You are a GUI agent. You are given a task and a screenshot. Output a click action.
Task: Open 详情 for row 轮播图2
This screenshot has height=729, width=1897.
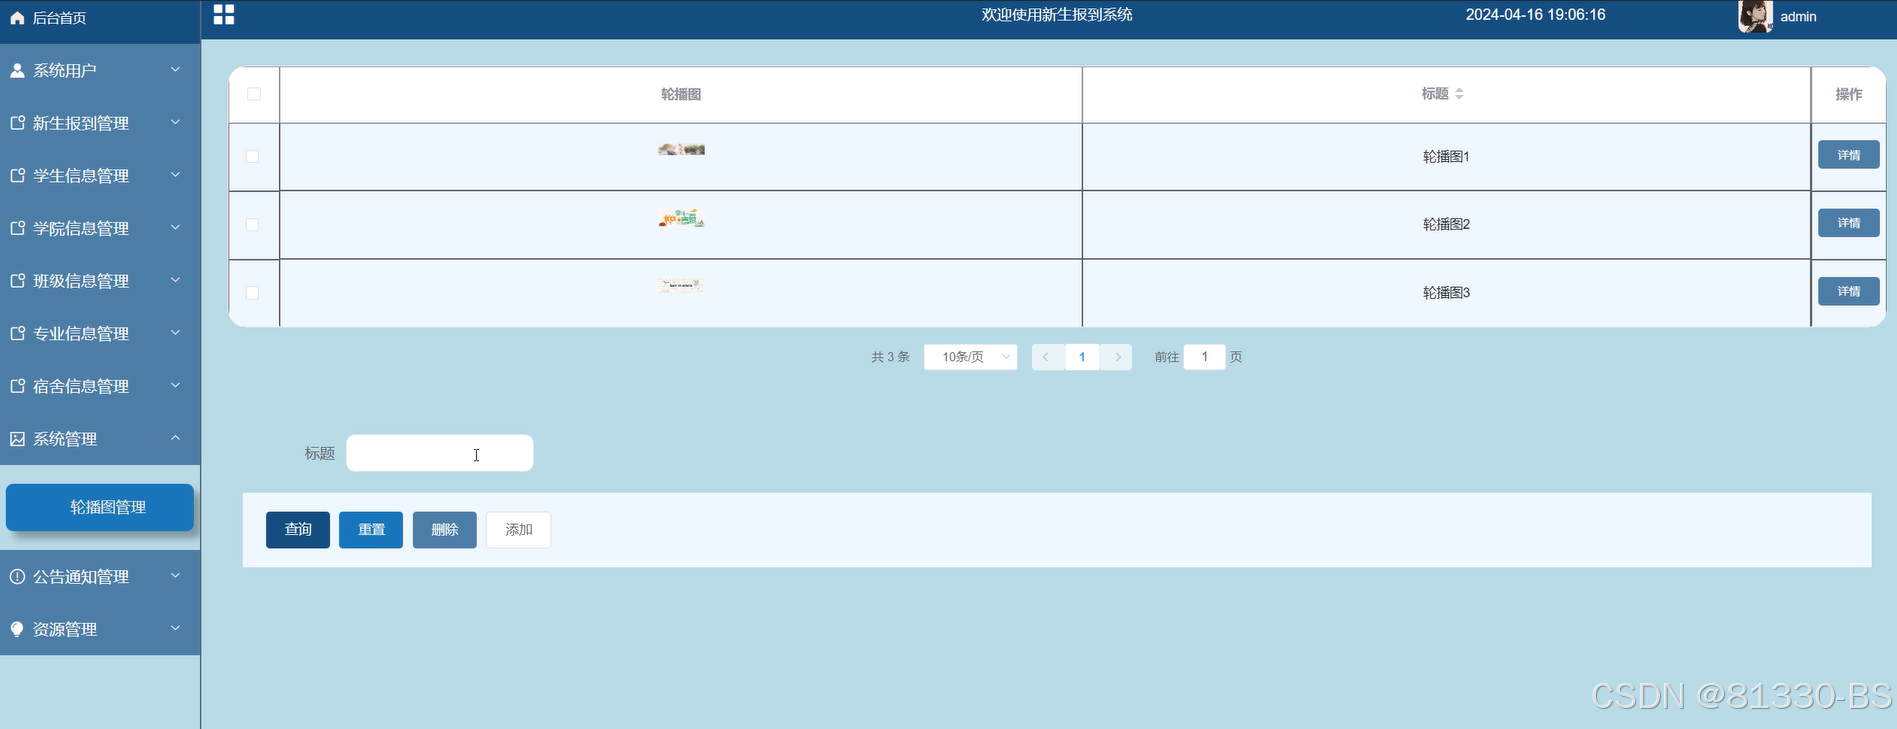tap(1849, 223)
